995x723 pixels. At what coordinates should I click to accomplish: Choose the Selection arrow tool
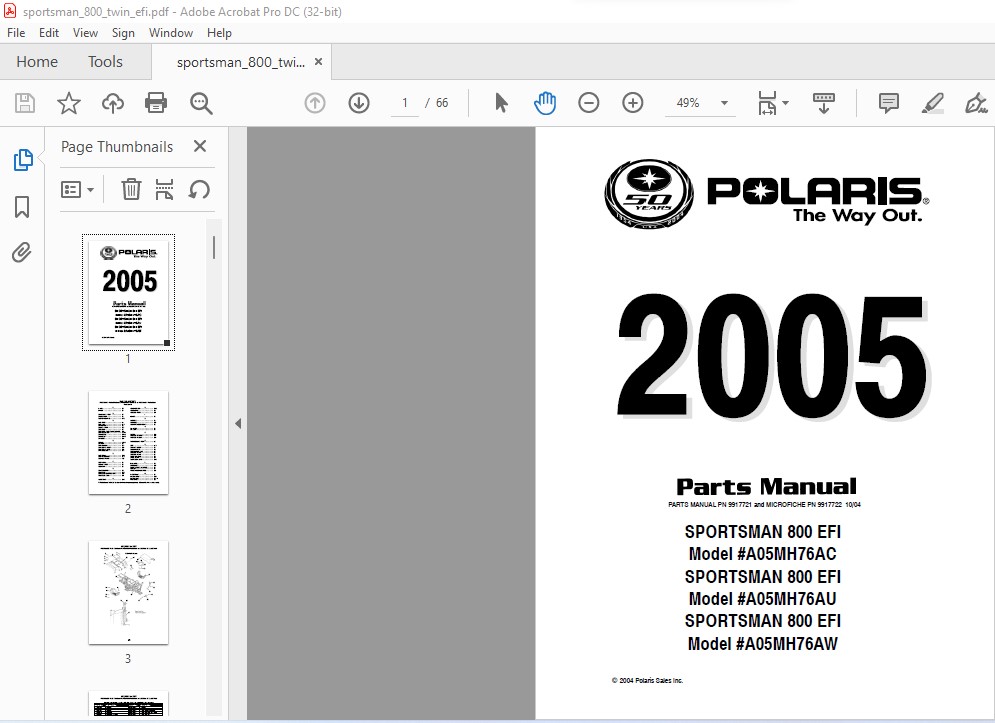coord(501,103)
